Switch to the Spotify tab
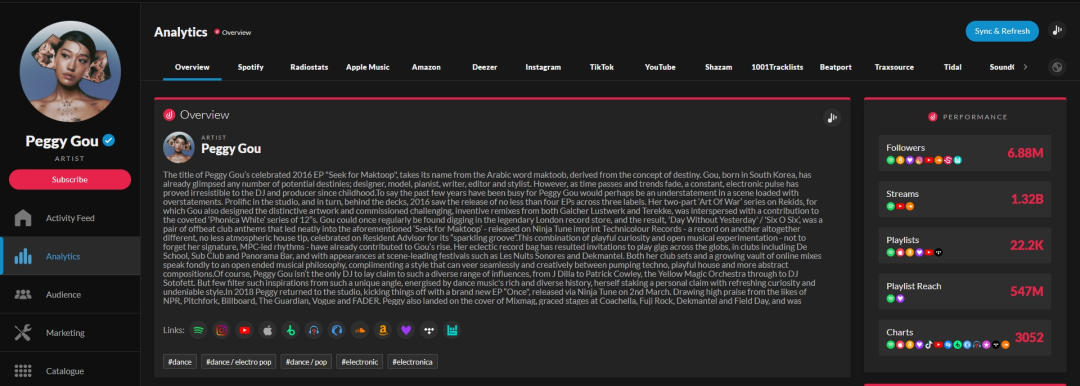Screen dimensions: 1080x386 [x=251, y=67]
